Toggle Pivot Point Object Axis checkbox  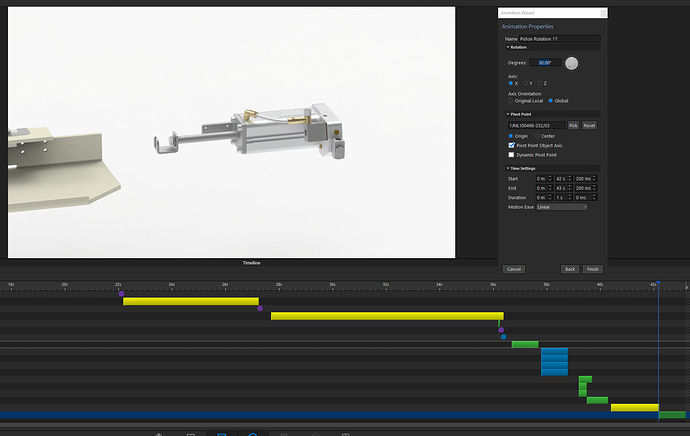point(511,145)
